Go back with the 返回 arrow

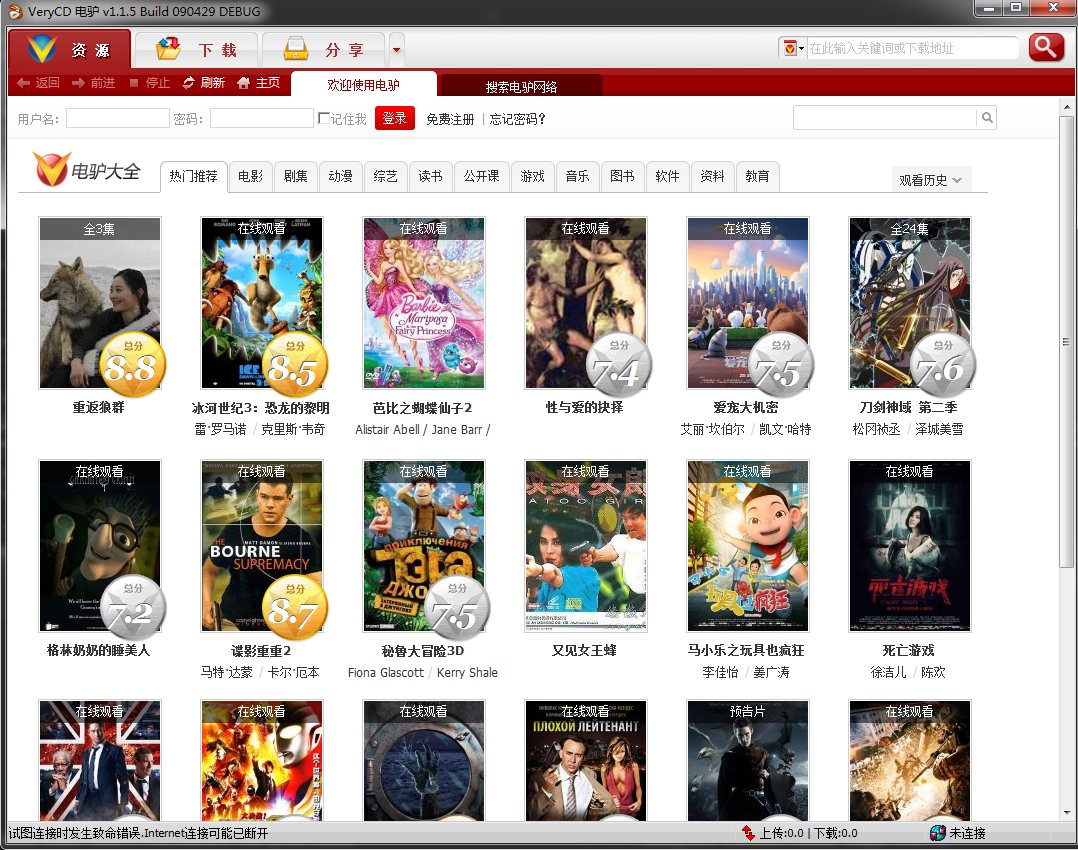38,83
